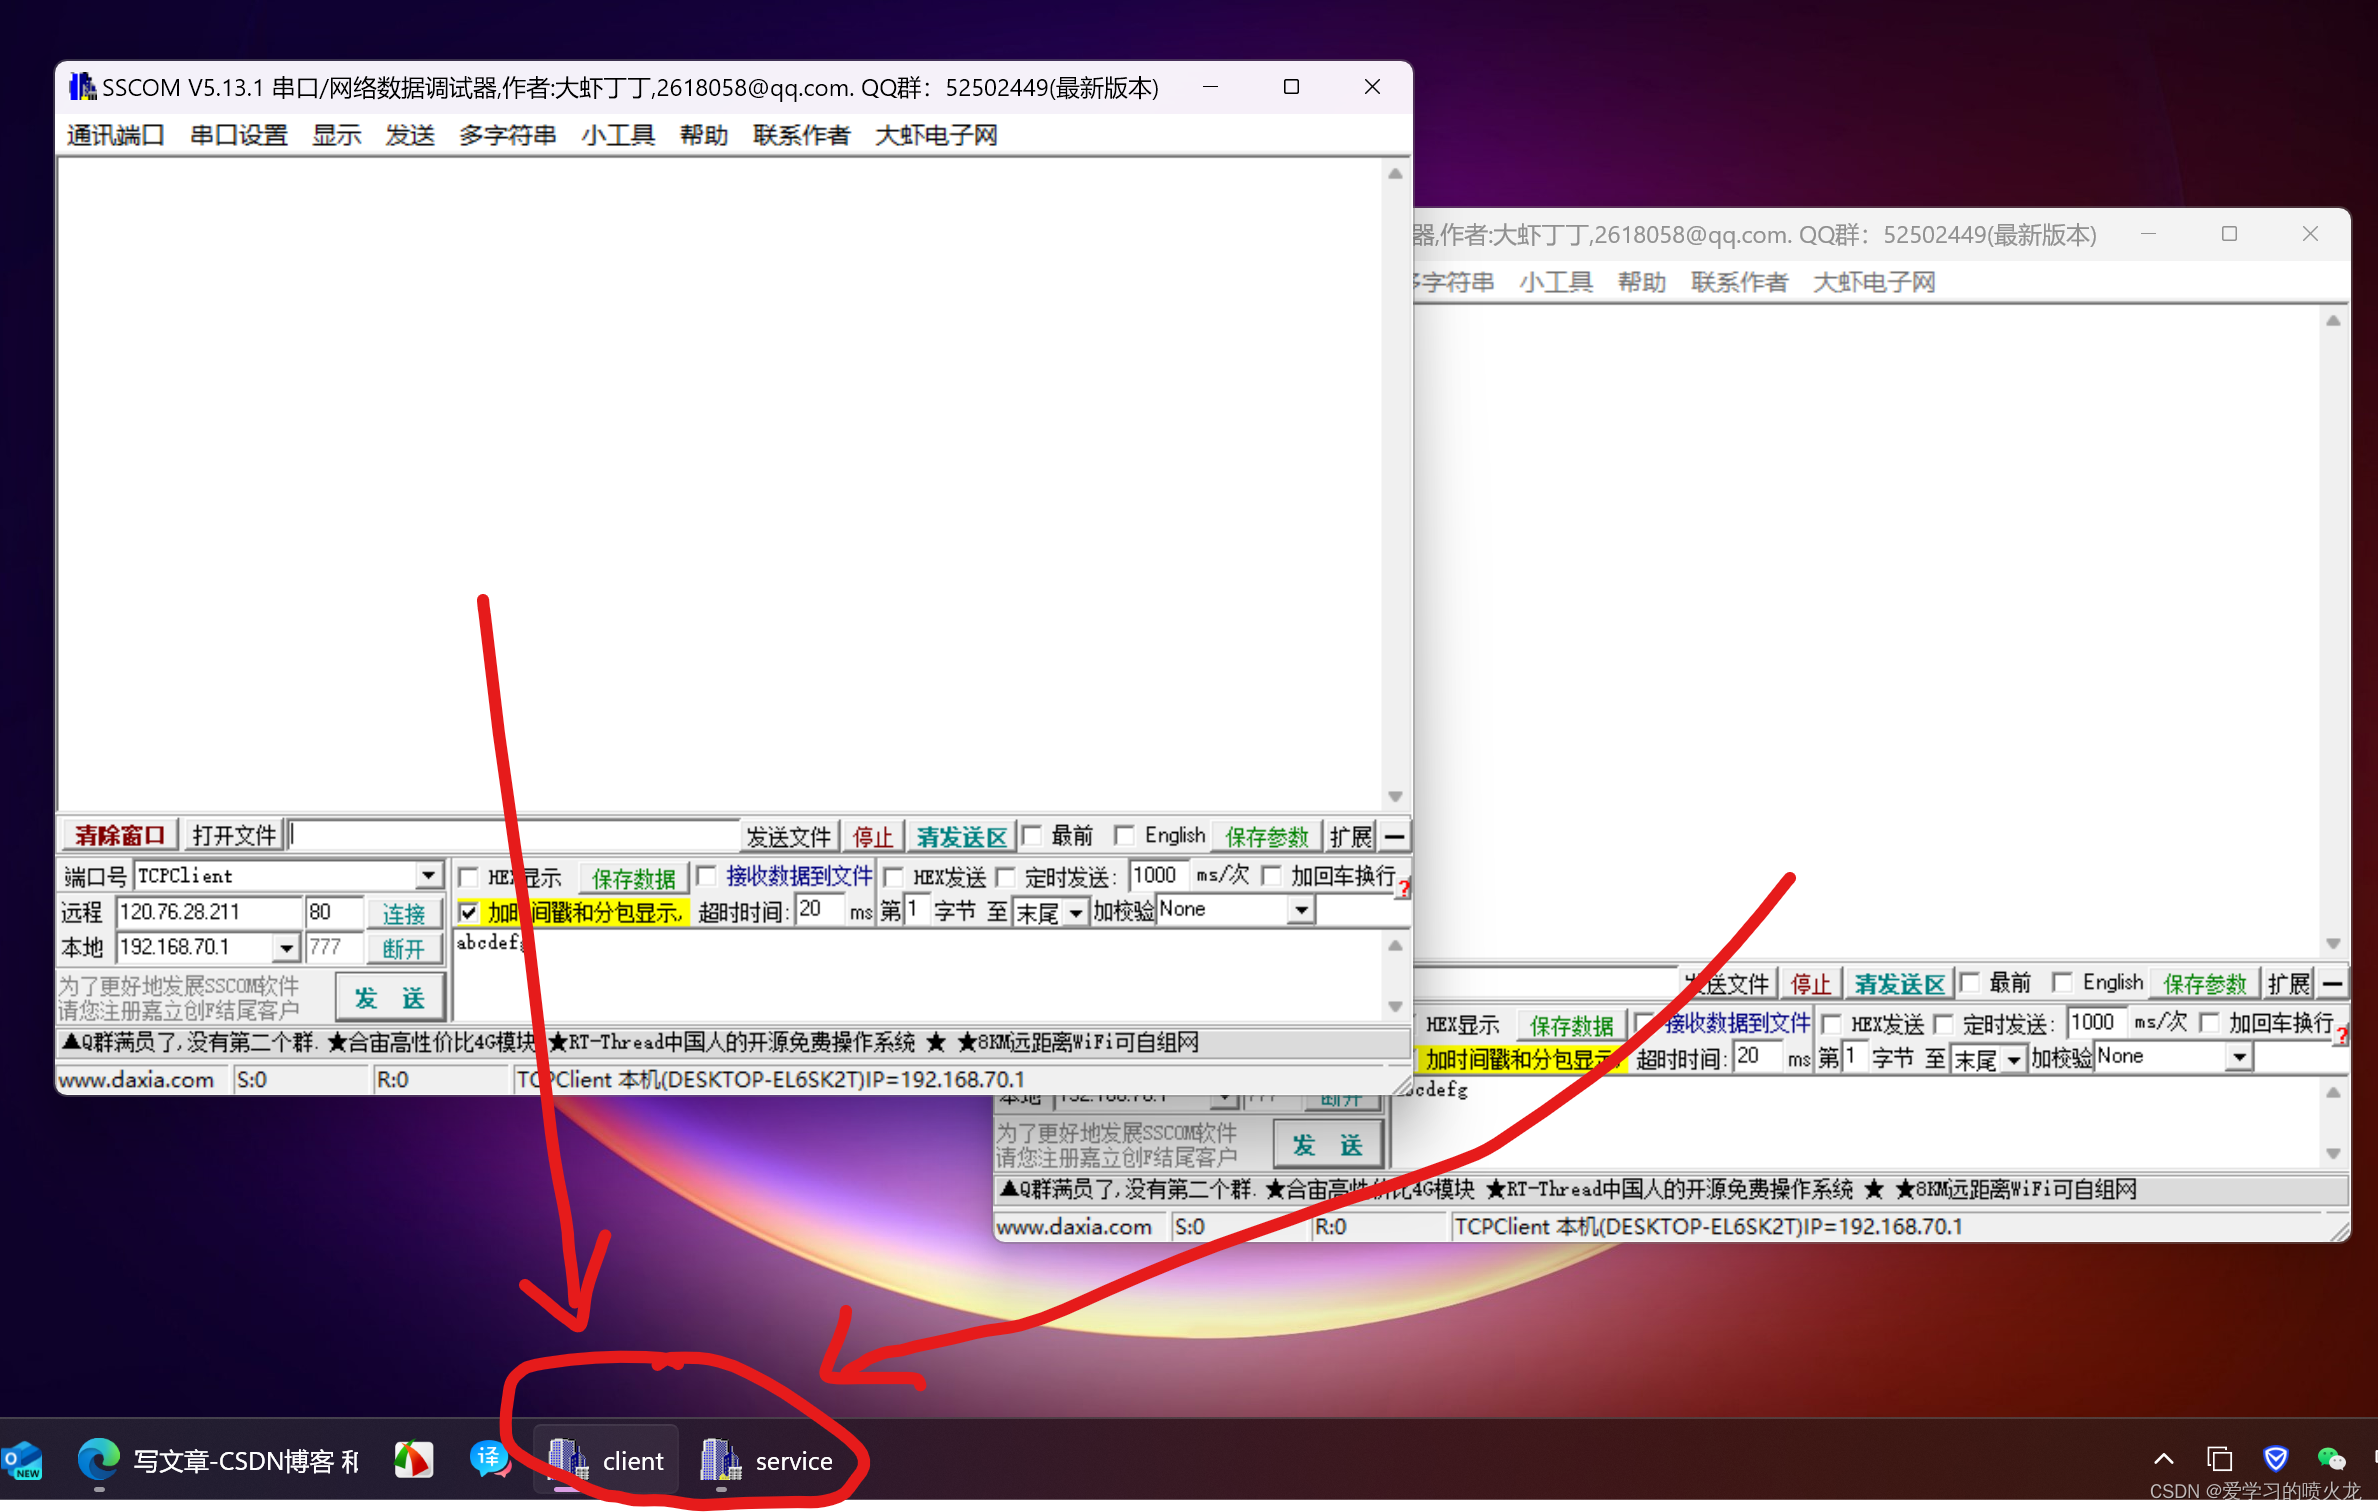Enable the HEX显示 checkbox
Screen dimensions: 2378x1512
[x=470, y=876]
